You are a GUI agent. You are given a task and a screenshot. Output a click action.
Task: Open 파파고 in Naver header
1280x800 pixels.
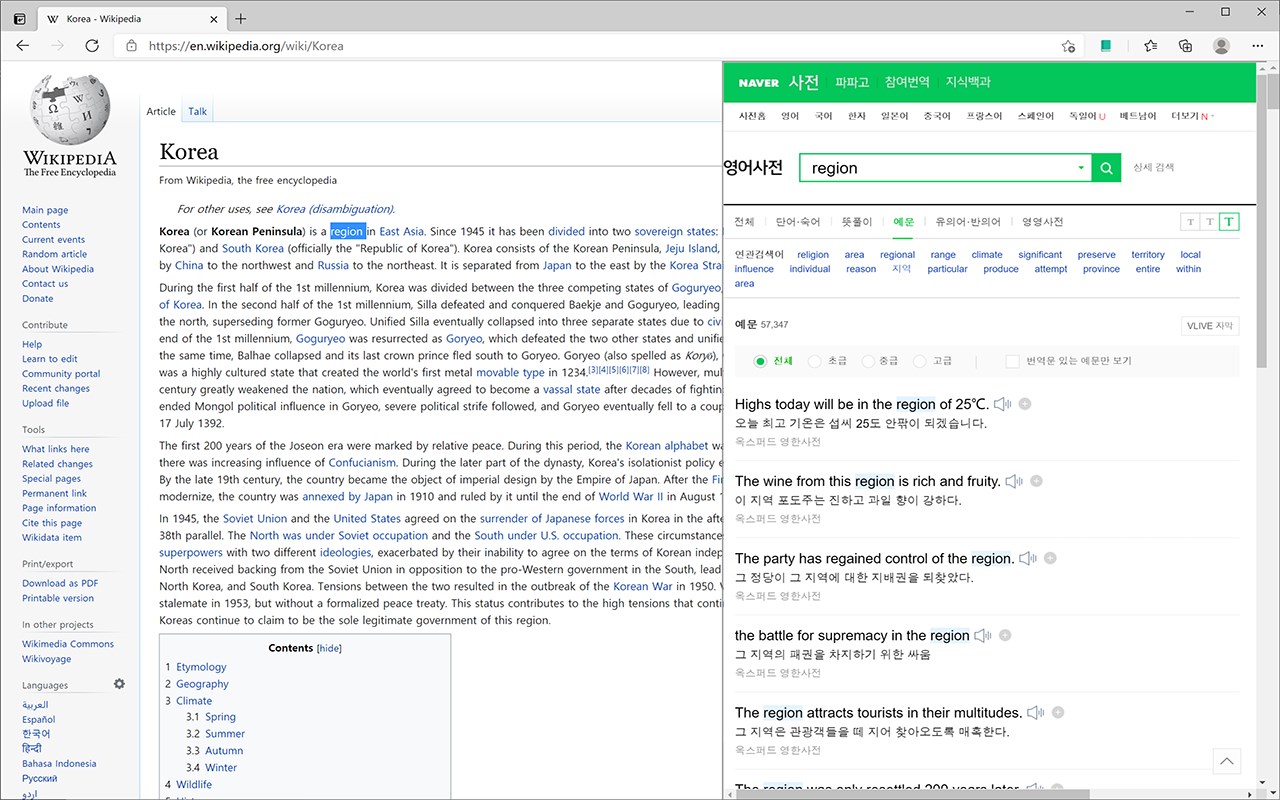pos(852,82)
